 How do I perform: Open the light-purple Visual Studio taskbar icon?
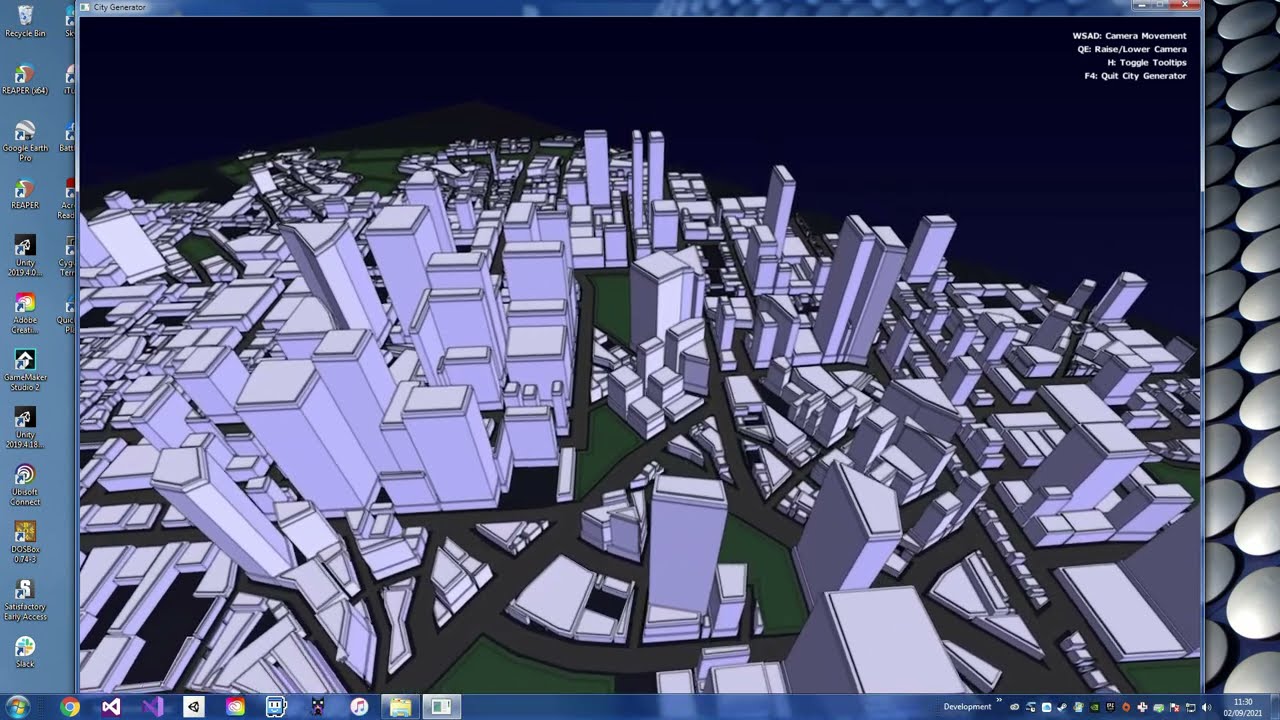click(x=152, y=707)
